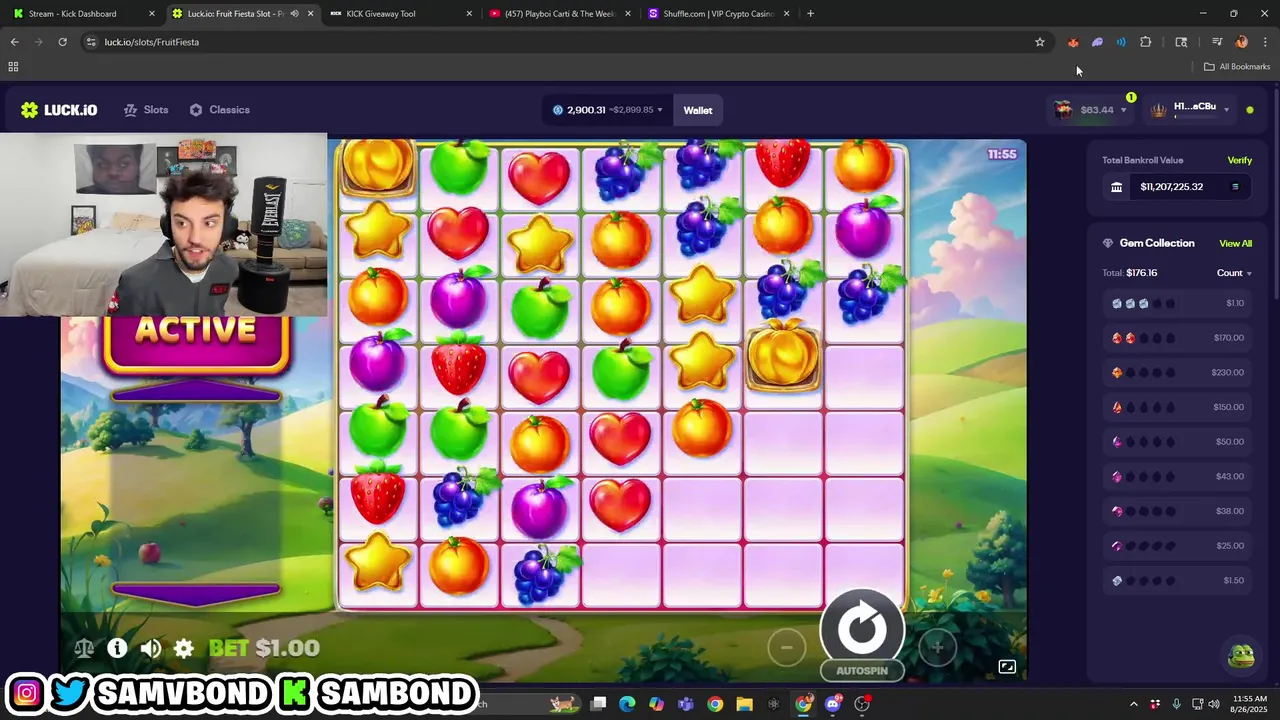Increase bet with plus button
This screenshot has width=1280, height=720.
pos(937,647)
